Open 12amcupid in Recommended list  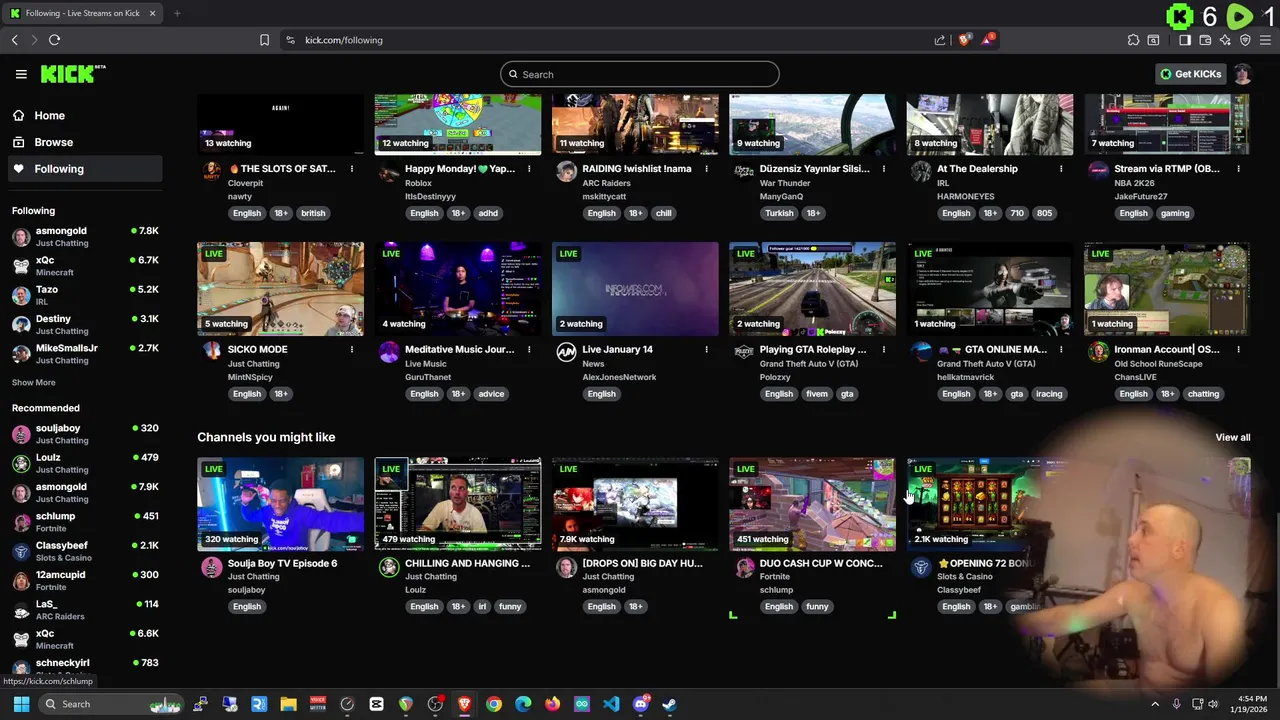point(85,580)
